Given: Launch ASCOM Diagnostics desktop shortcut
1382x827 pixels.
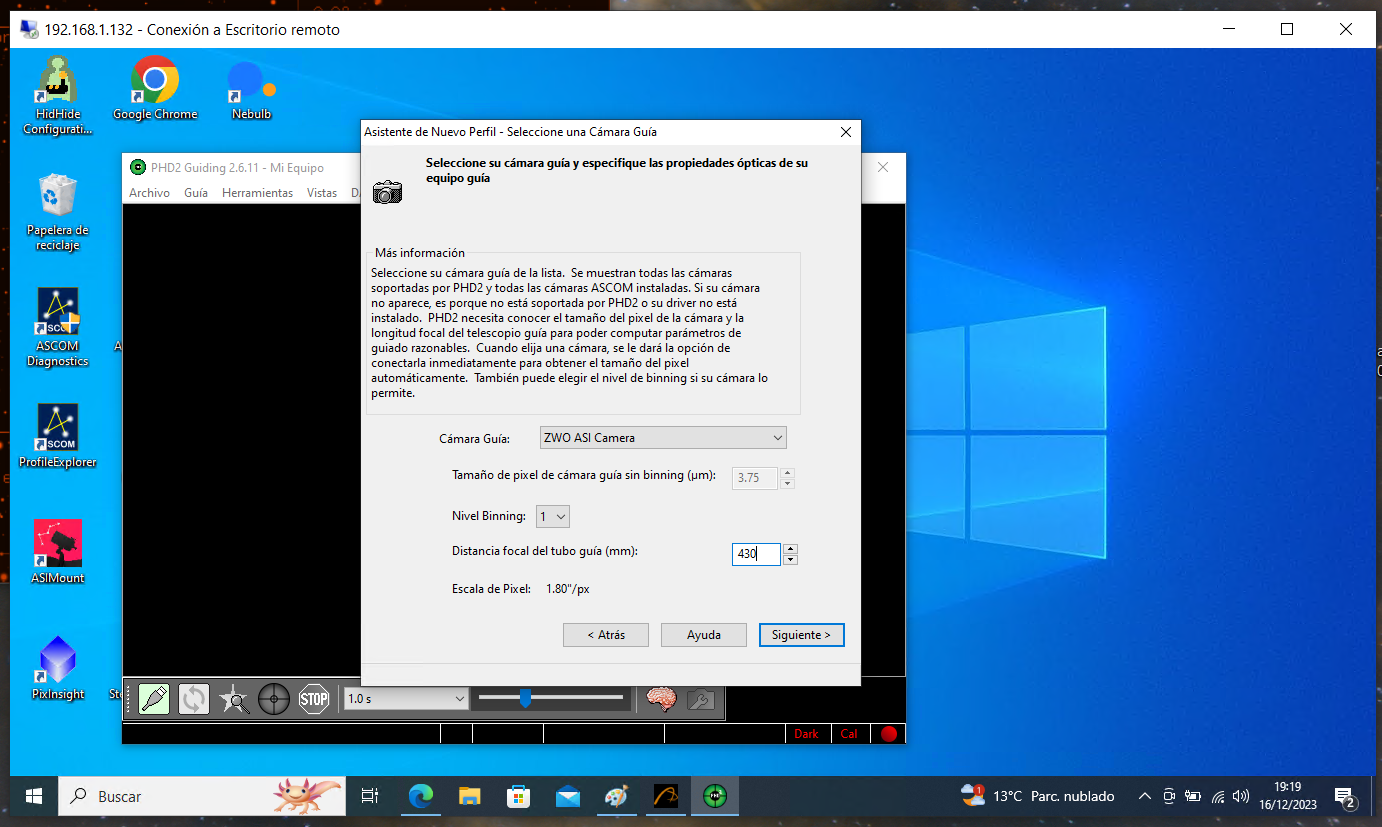Looking at the screenshot, I should coord(57,328).
